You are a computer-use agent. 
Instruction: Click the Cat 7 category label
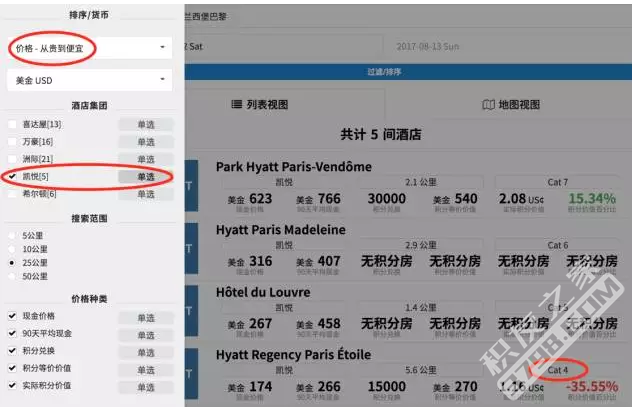pyautogui.click(x=558, y=182)
